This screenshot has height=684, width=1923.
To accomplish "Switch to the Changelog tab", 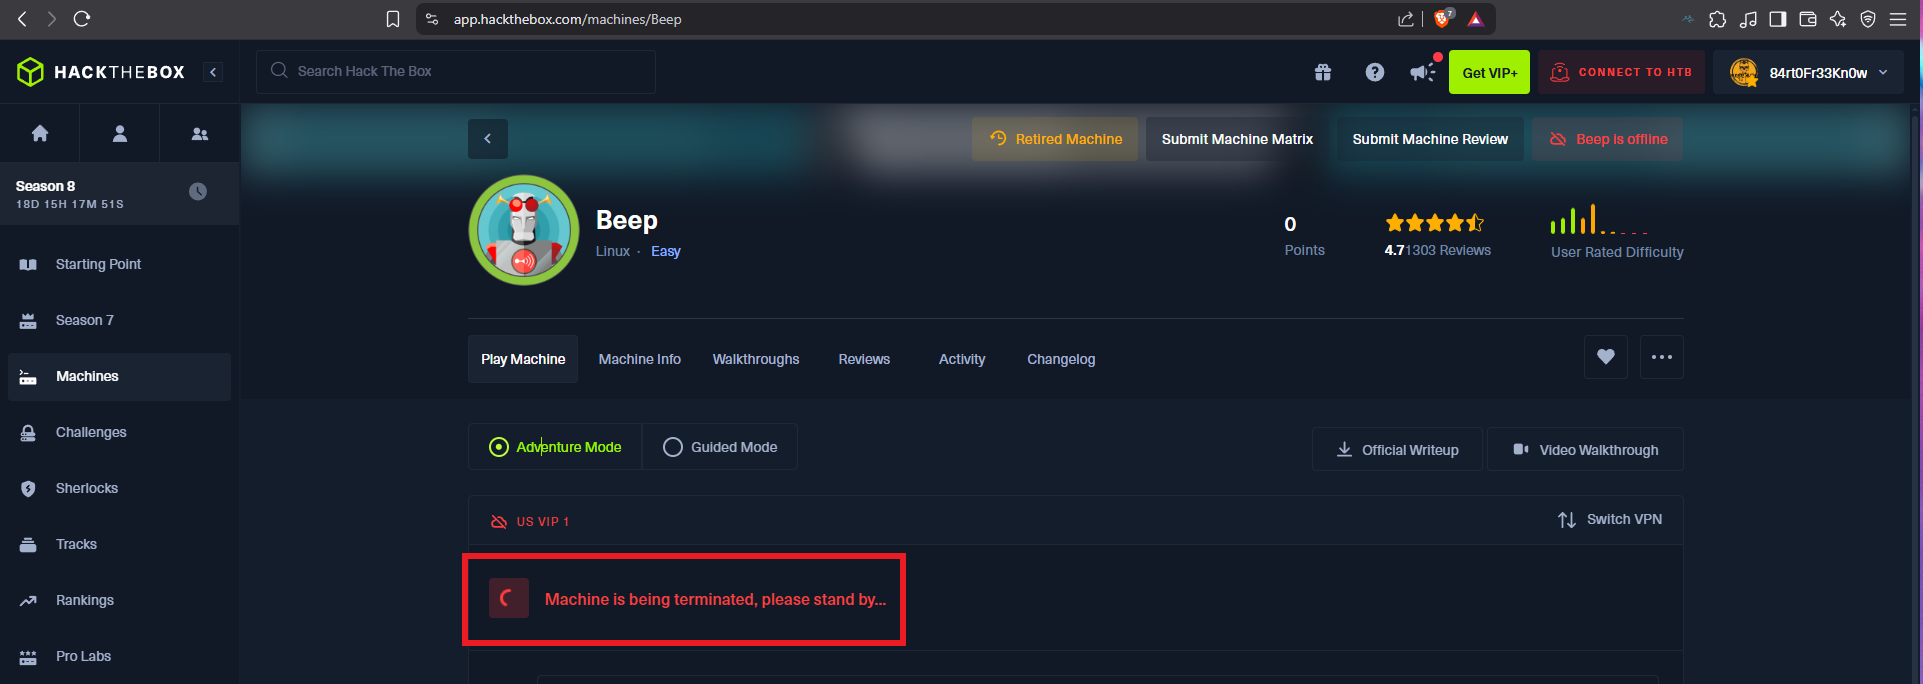I will click(1061, 359).
